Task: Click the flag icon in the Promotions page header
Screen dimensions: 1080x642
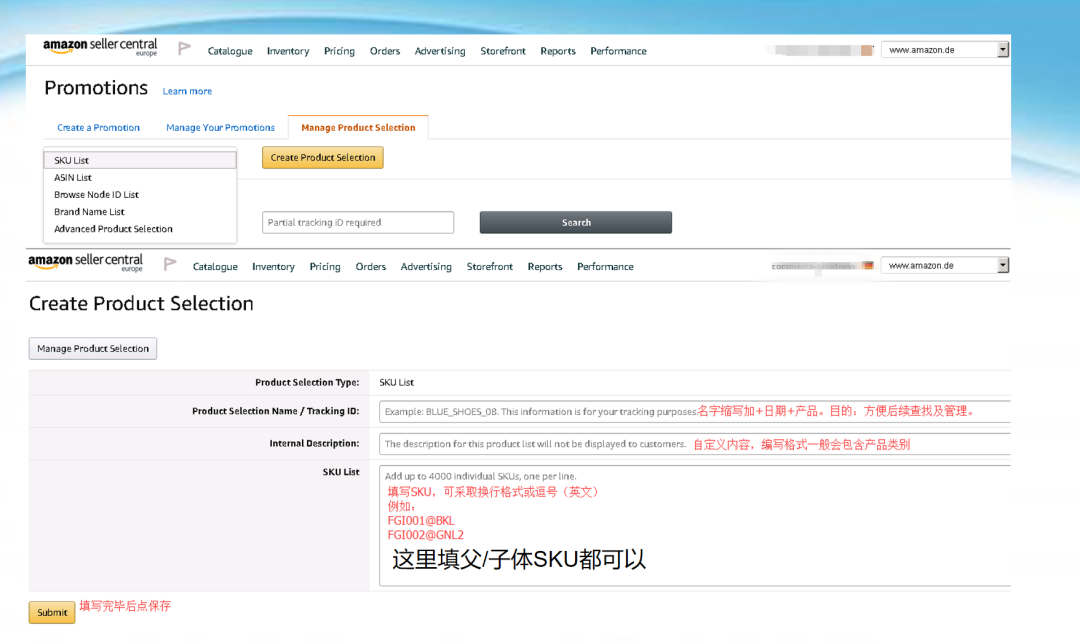Action: pyautogui.click(x=184, y=48)
